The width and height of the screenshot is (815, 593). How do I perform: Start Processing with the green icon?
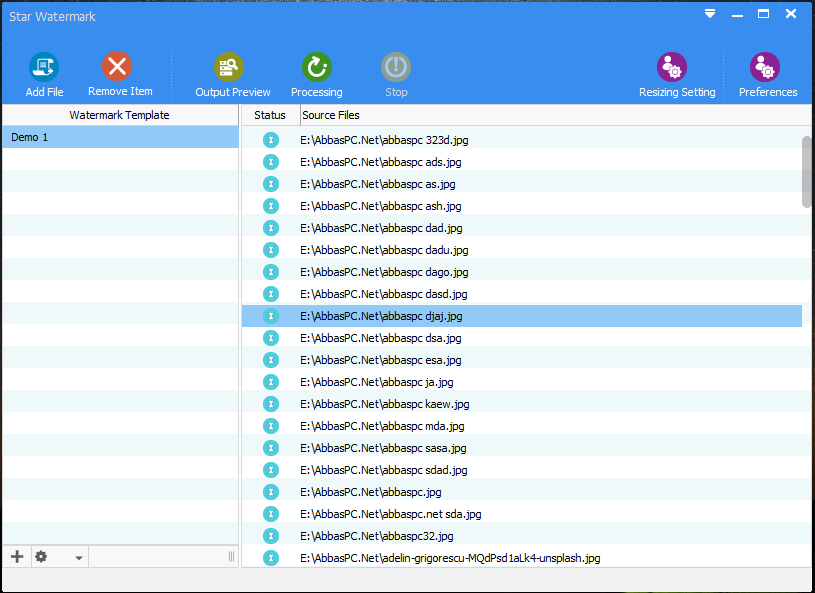pyautogui.click(x=317, y=67)
